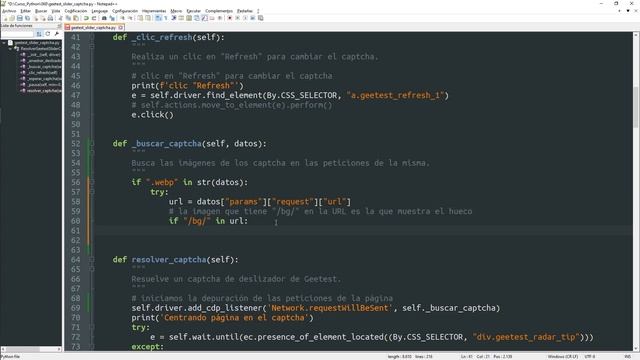Collapse the ResolverGeetestSlider class node
The height and width of the screenshot is (360, 640).
[x=10, y=49]
